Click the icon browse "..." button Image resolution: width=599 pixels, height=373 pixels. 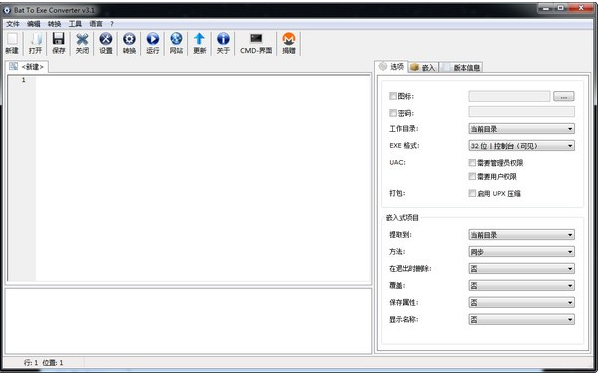click(x=564, y=96)
